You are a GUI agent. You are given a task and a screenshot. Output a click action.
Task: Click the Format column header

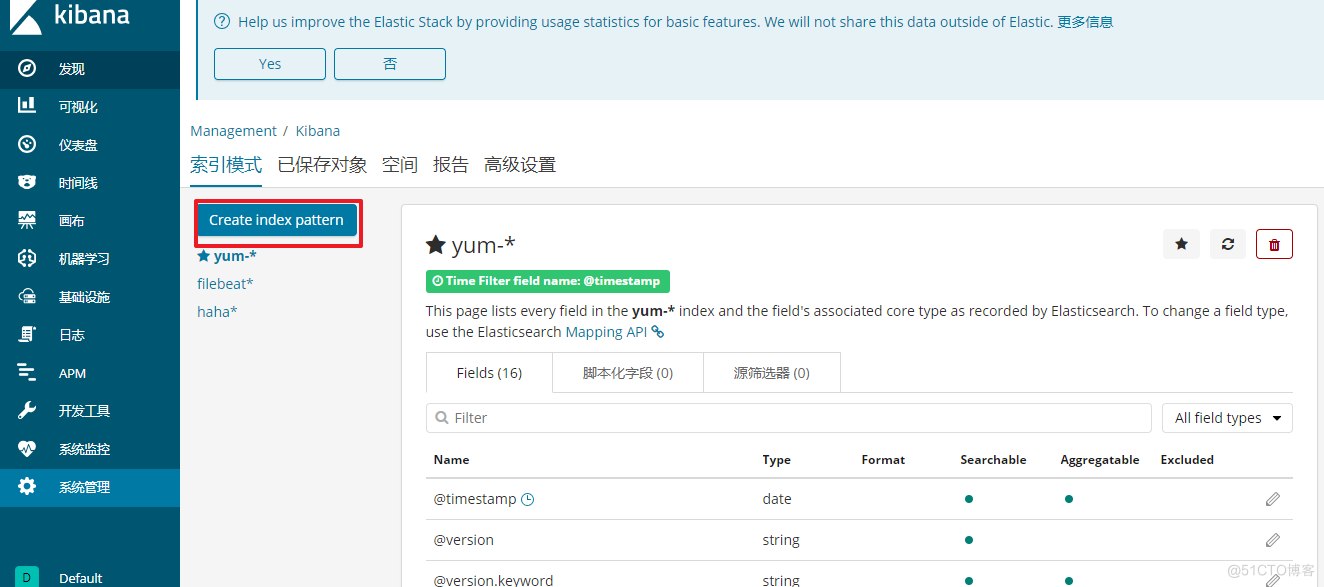click(883, 460)
